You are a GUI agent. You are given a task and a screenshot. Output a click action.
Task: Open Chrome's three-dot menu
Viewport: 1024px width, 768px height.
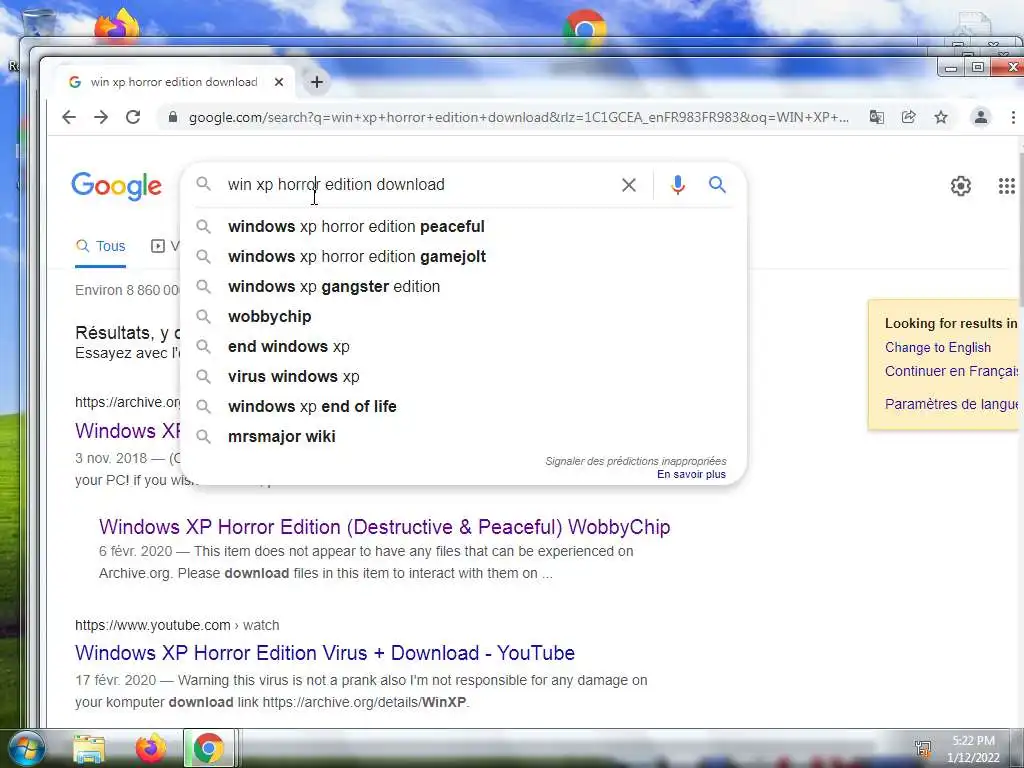tap(1013, 118)
